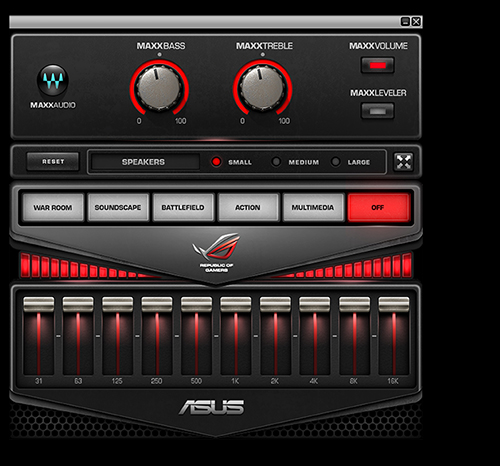This screenshot has width=500, height=466.
Task: Click the ASUS logo at the bottom
Action: [x=211, y=407]
